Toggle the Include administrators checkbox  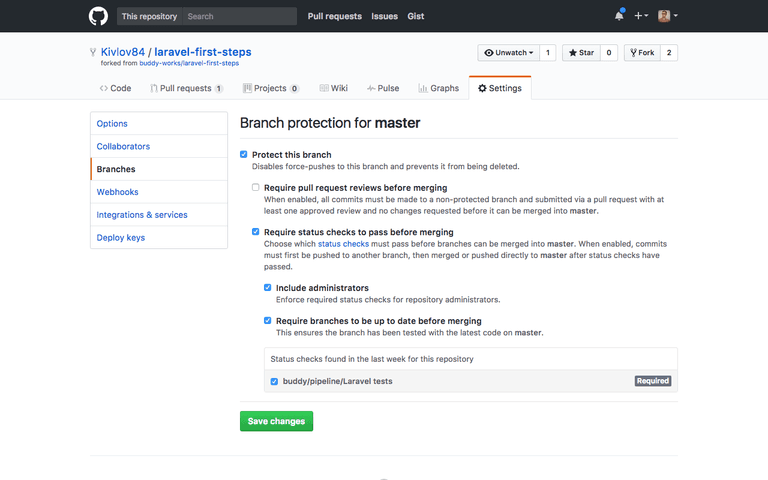(267, 288)
